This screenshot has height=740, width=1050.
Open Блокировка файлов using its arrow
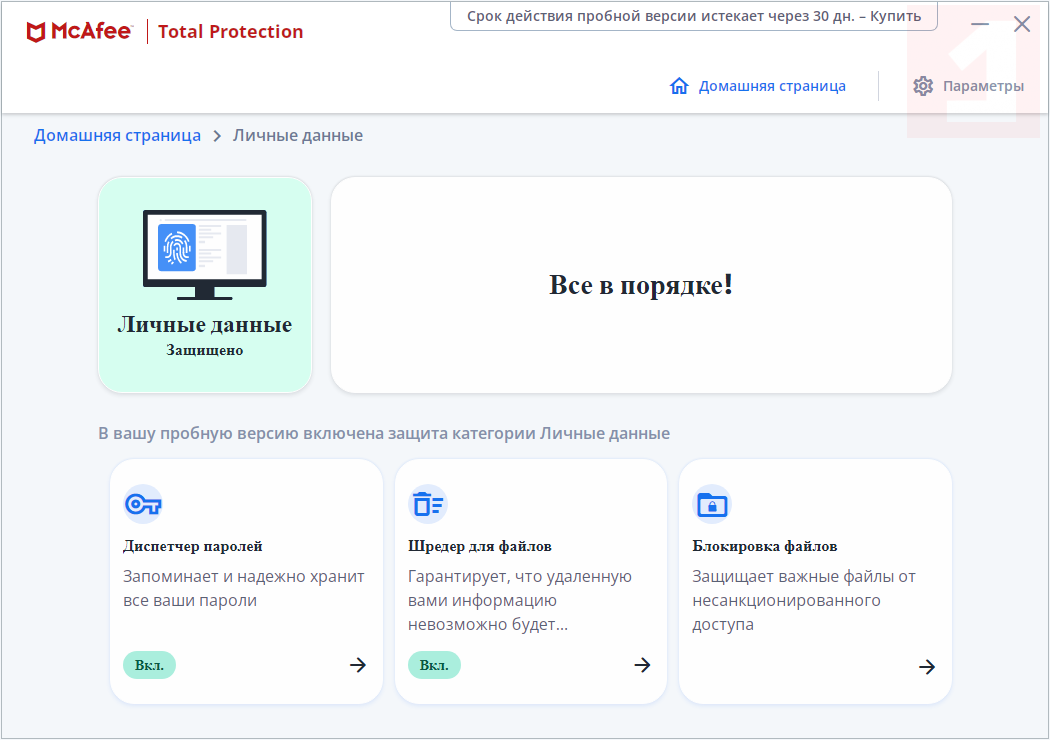(x=927, y=666)
